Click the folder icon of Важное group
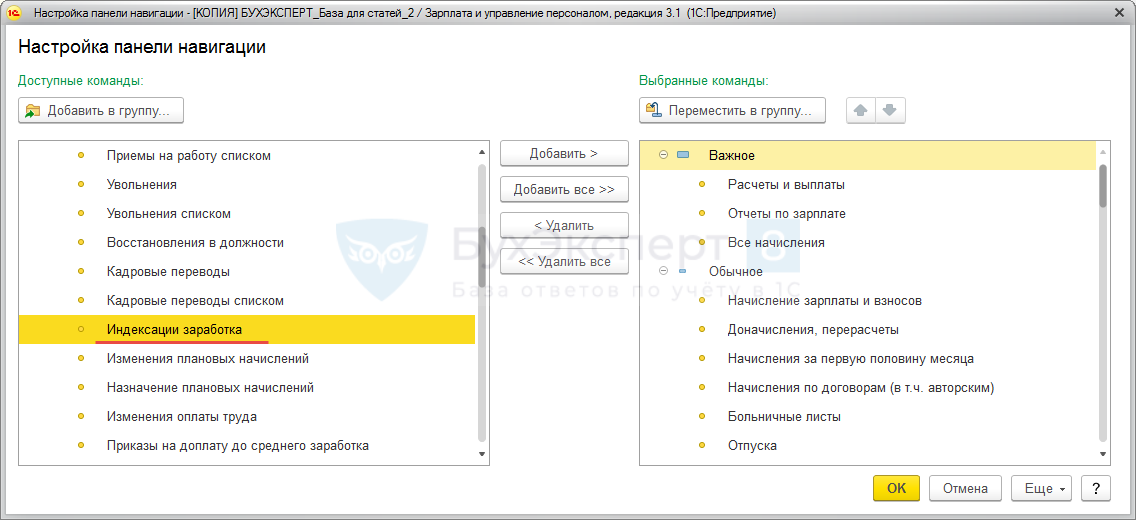The height and width of the screenshot is (520, 1136). point(683,156)
